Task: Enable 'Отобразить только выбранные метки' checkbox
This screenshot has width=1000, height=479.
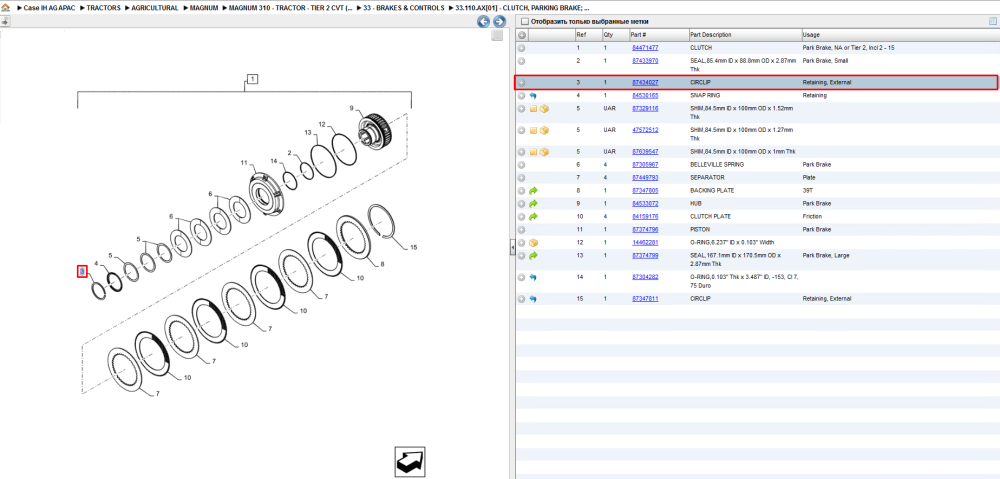Action: click(524, 21)
